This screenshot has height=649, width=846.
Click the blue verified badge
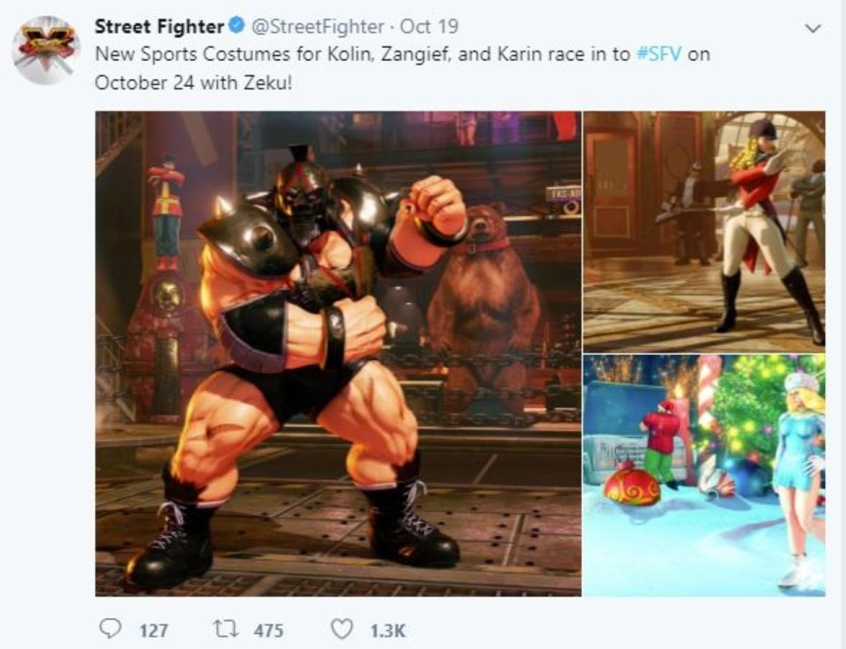[x=237, y=25]
